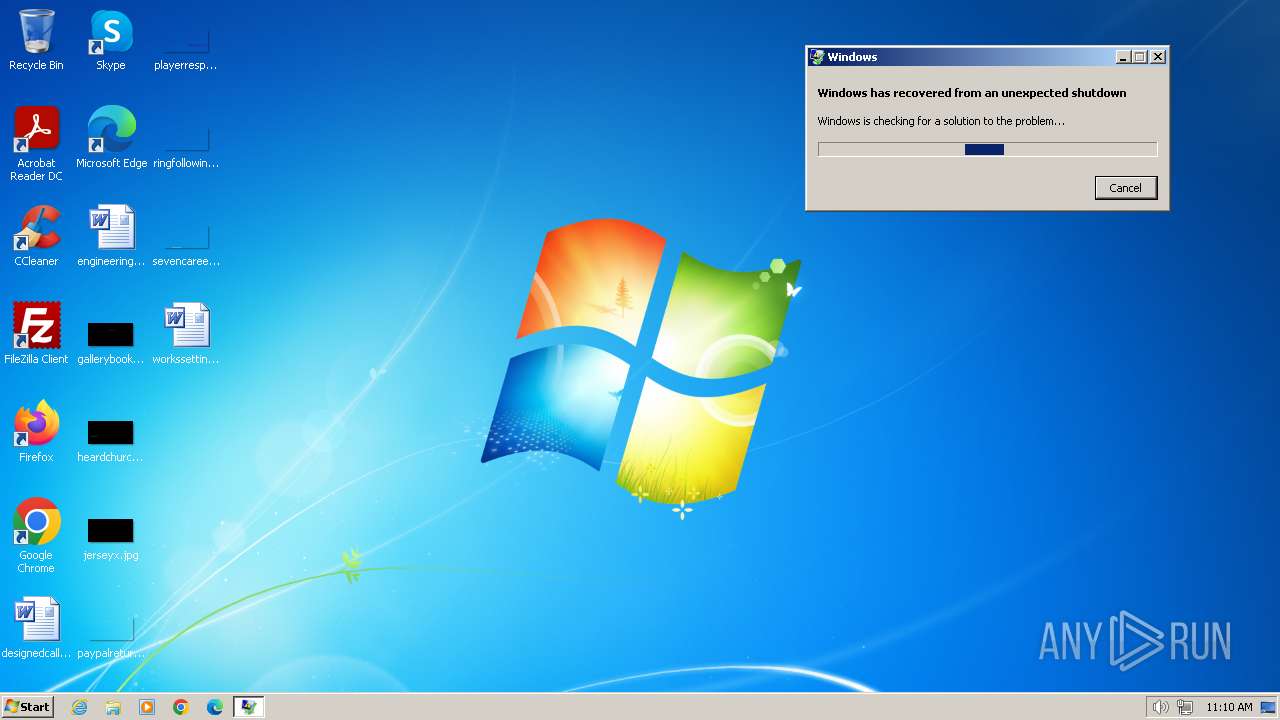Open the volume control tray icon
The image size is (1280, 720).
(1160, 707)
